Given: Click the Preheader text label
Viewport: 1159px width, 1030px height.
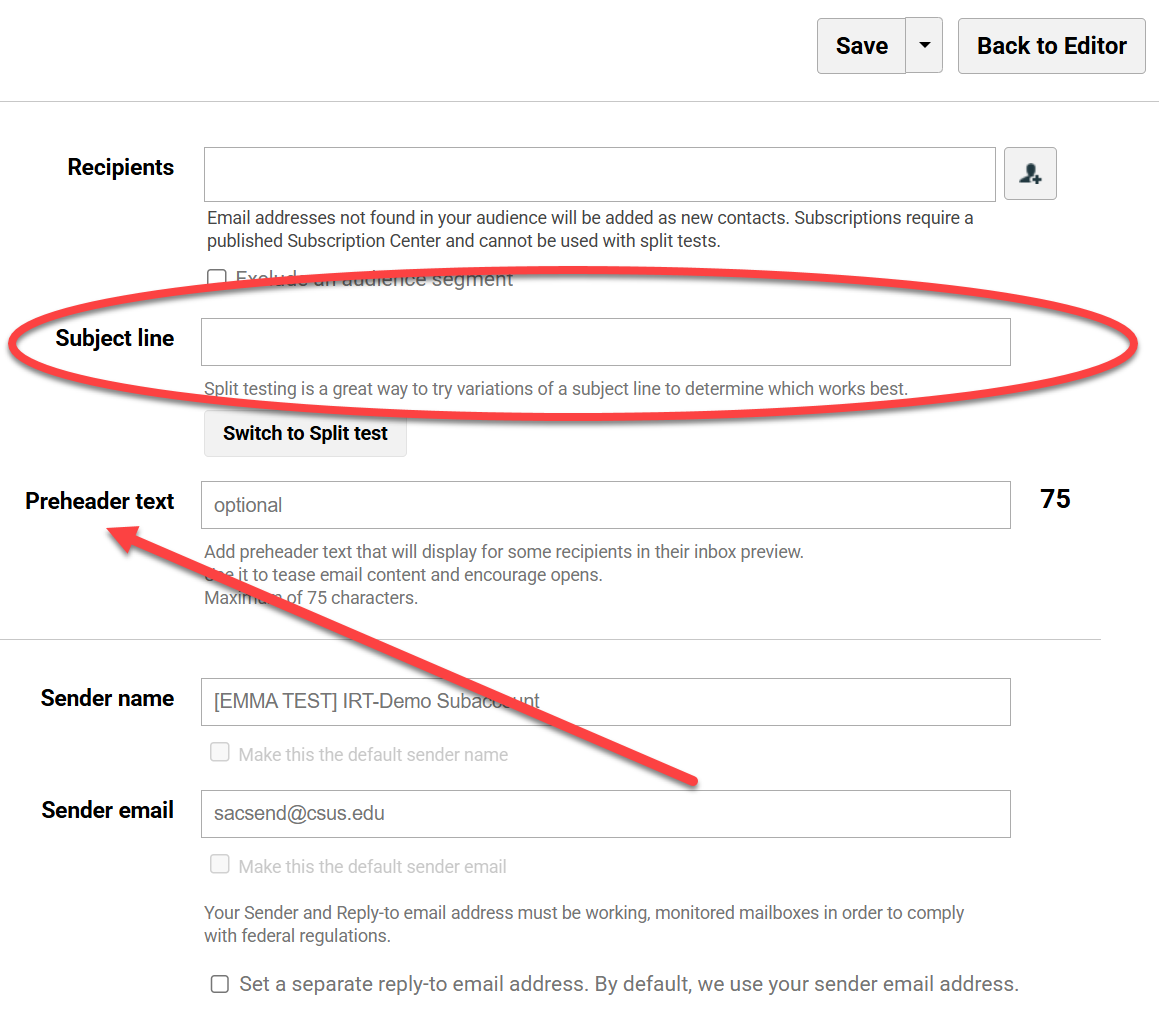Looking at the screenshot, I should click(x=100, y=501).
